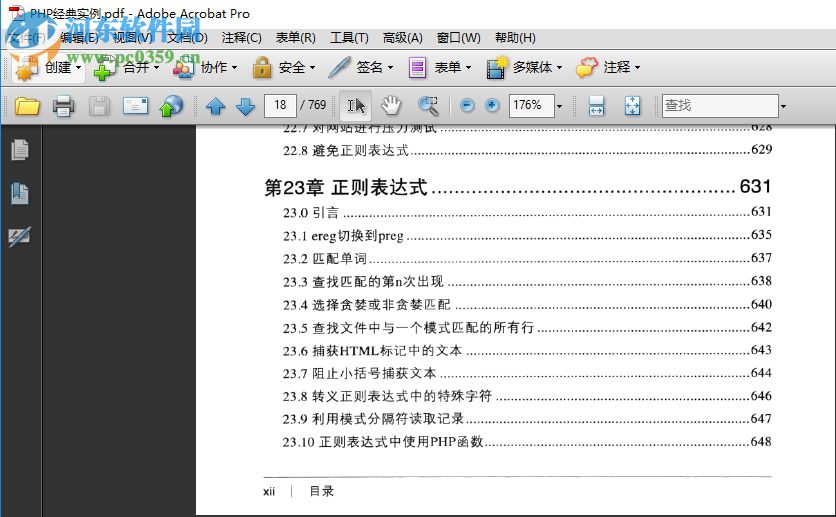Image resolution: width=836 pixels, height=517 pixels.
Task: Click the entry 23.4 选择贪婪或非贪婪匹配
Action: coord(367,304)
